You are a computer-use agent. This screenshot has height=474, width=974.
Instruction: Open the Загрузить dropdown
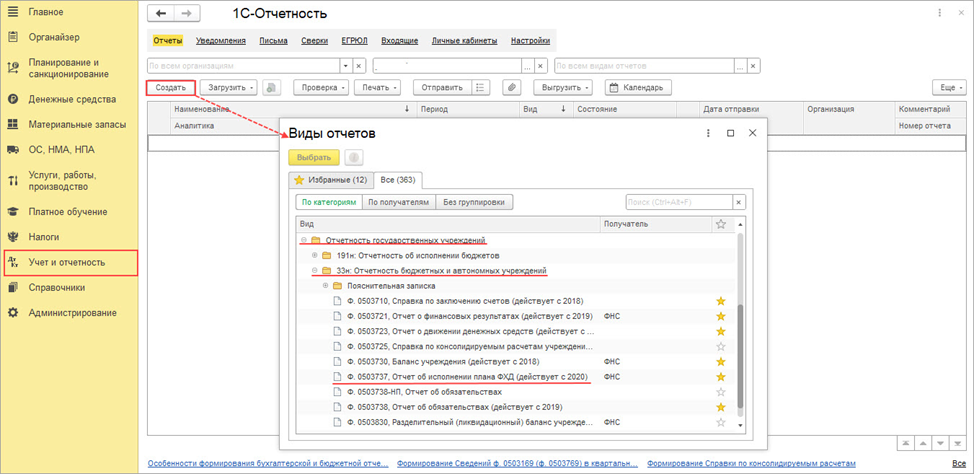229,88
